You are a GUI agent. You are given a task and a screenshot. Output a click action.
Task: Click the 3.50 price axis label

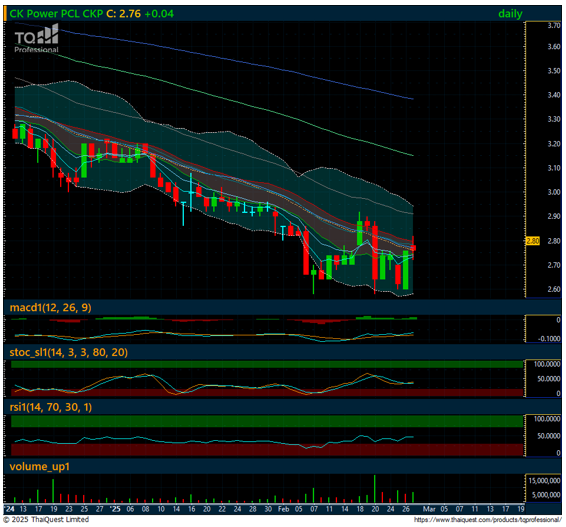554,71
